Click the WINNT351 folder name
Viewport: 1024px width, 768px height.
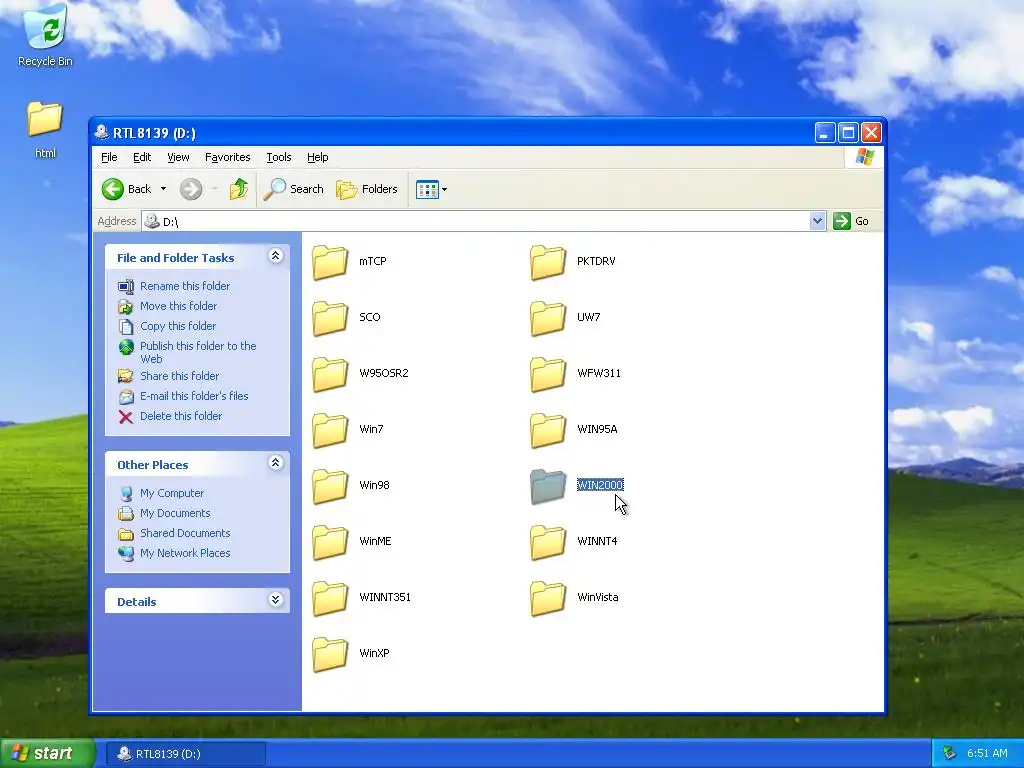tap(385, 597)
